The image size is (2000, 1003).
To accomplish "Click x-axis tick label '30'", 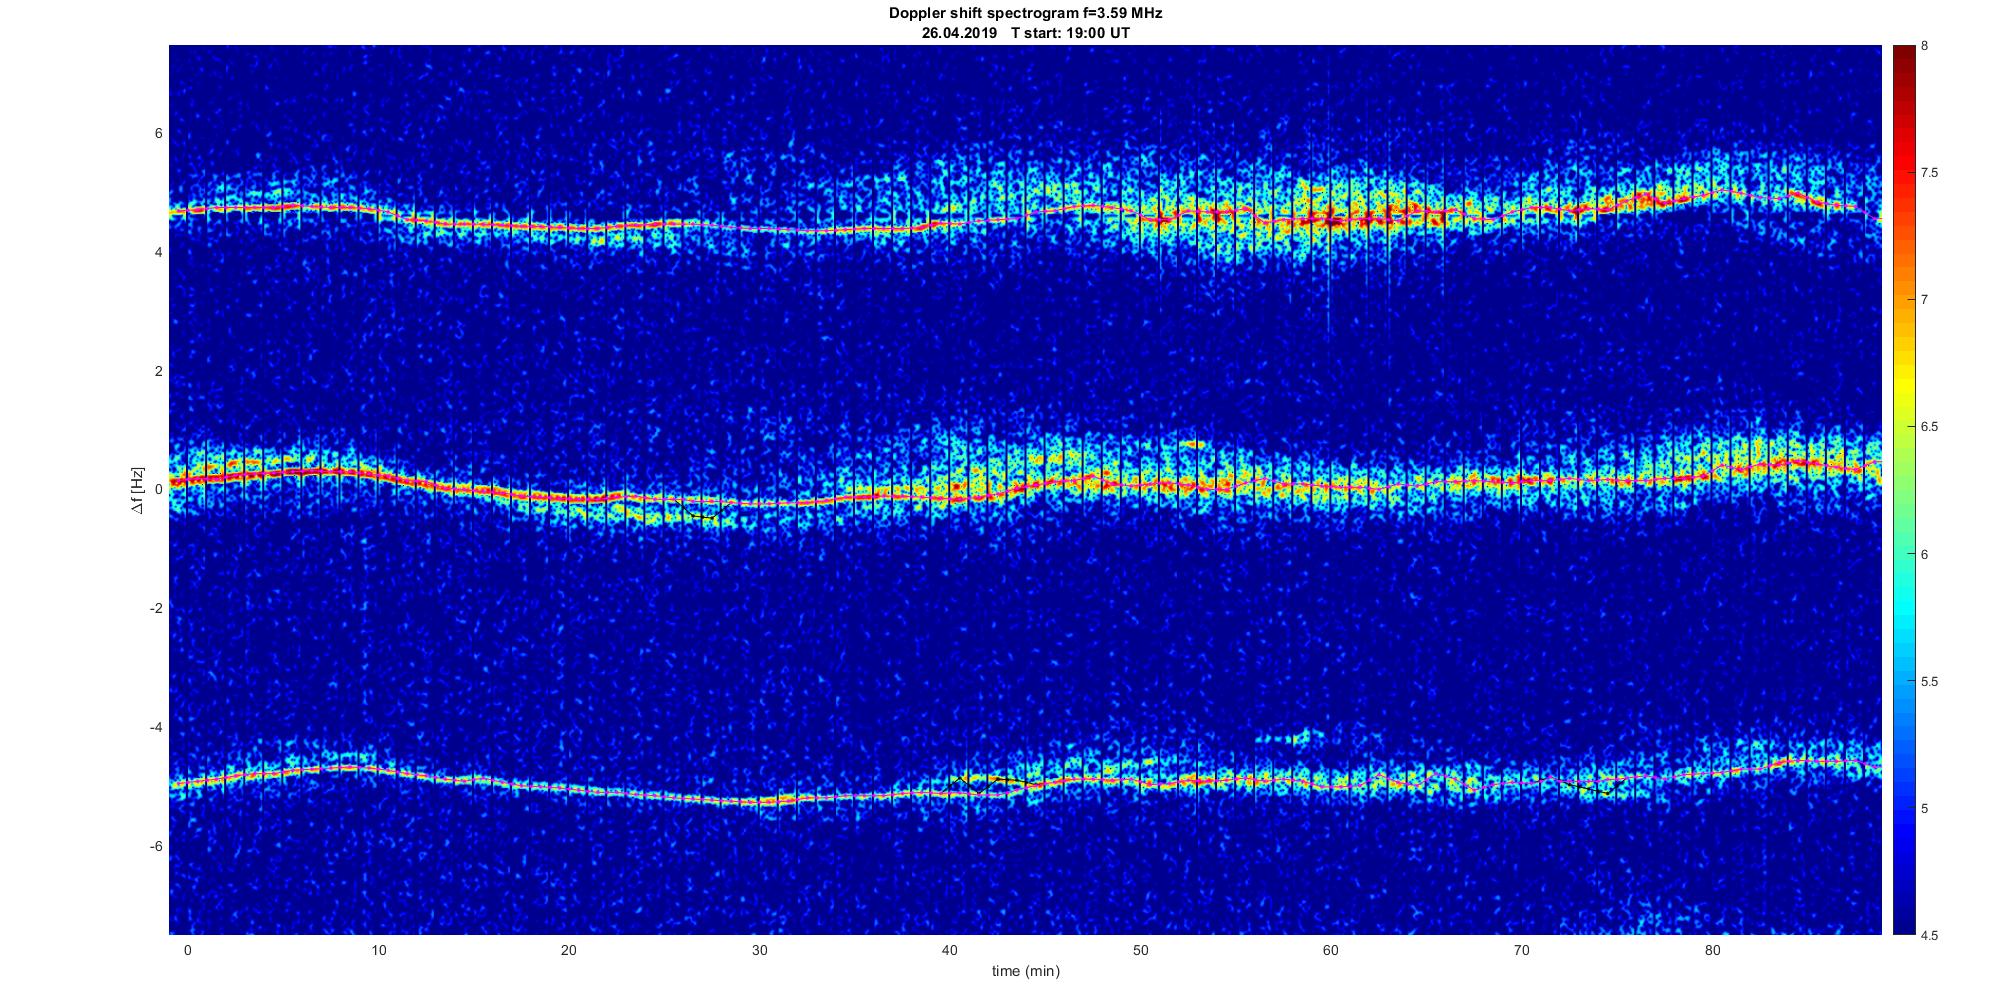I will (x=759, y=950).
